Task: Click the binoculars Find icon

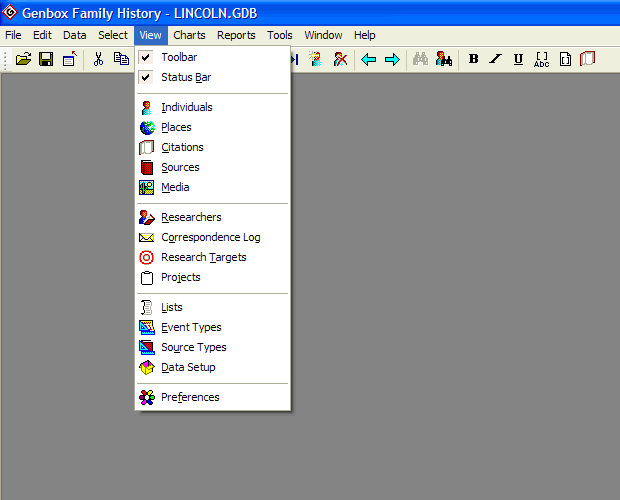Action: tap(421, 59)
